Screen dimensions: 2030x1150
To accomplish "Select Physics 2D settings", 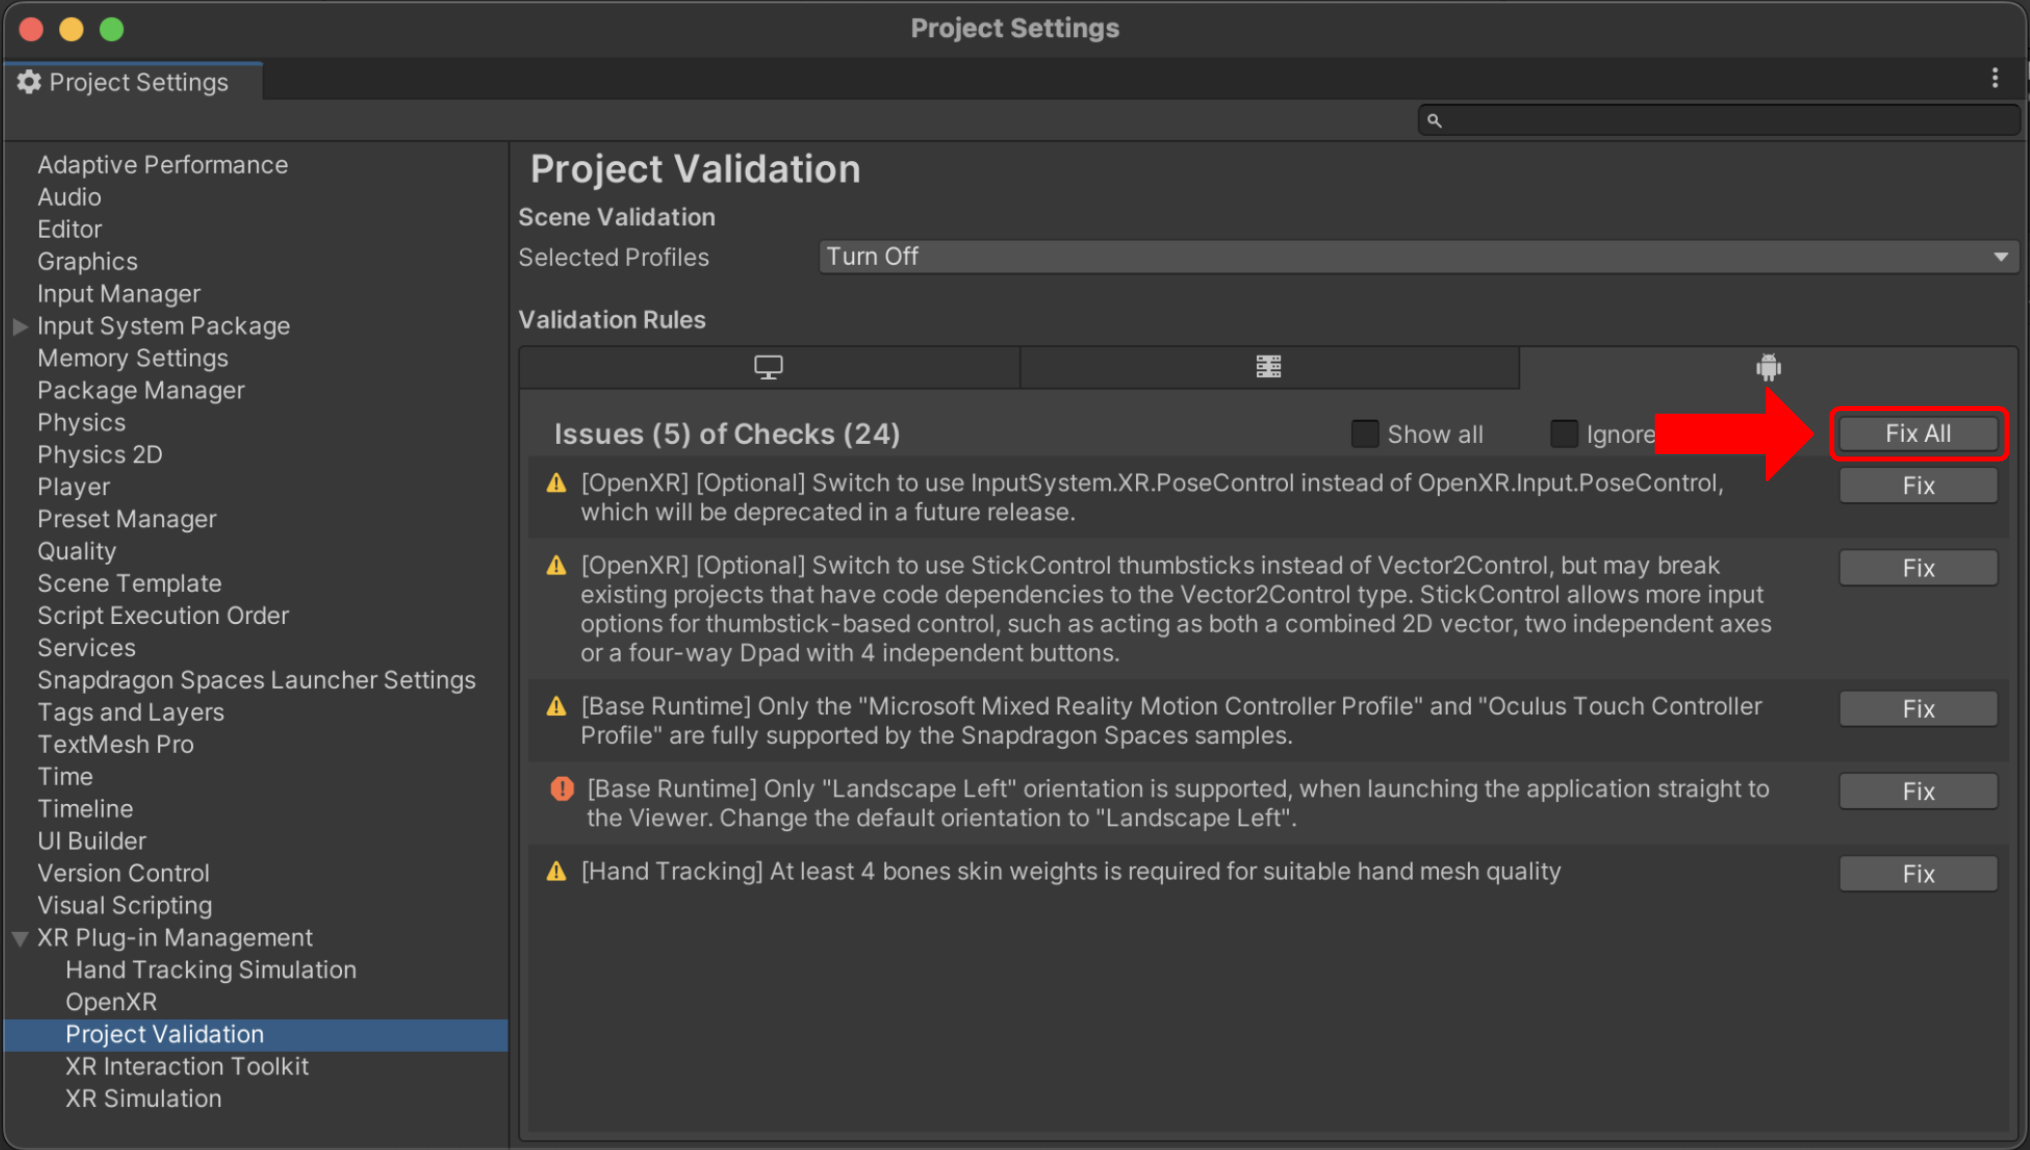I will [x=100, y=455].
